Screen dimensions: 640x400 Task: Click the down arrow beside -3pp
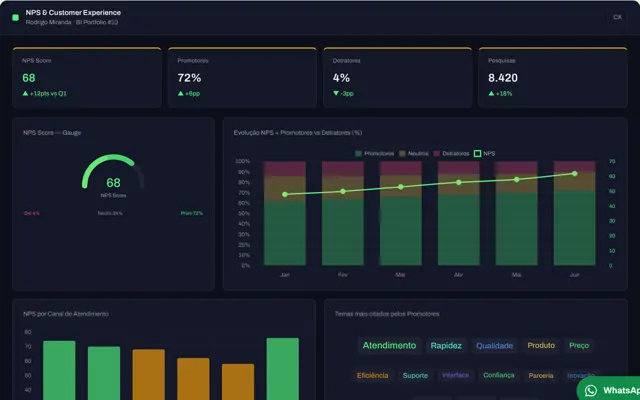336,93
